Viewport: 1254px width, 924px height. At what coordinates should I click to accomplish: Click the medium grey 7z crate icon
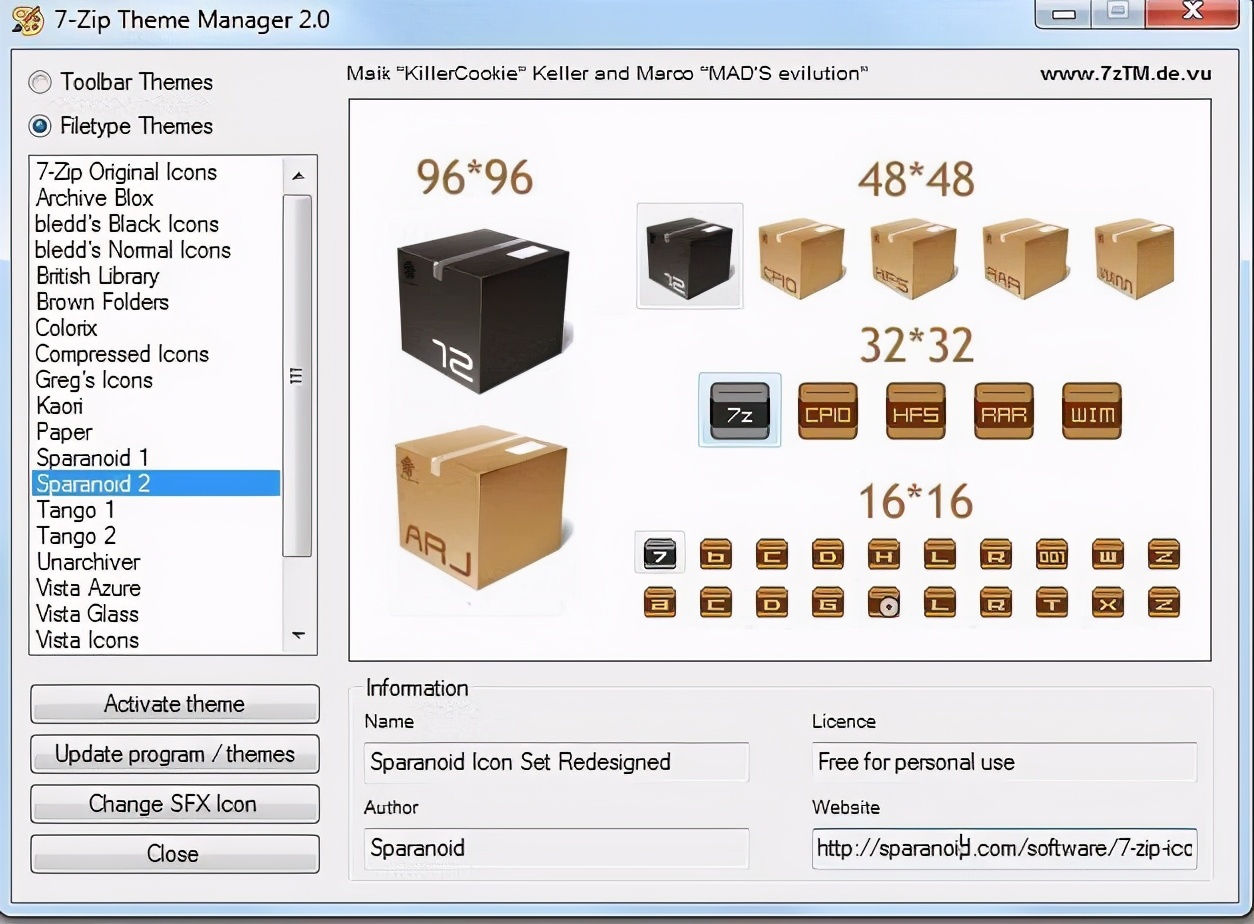(739, 411)
